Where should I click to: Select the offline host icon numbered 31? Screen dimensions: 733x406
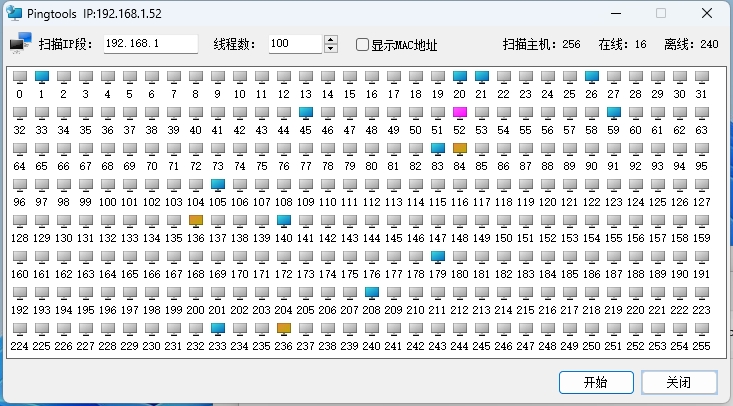(702, 77)
